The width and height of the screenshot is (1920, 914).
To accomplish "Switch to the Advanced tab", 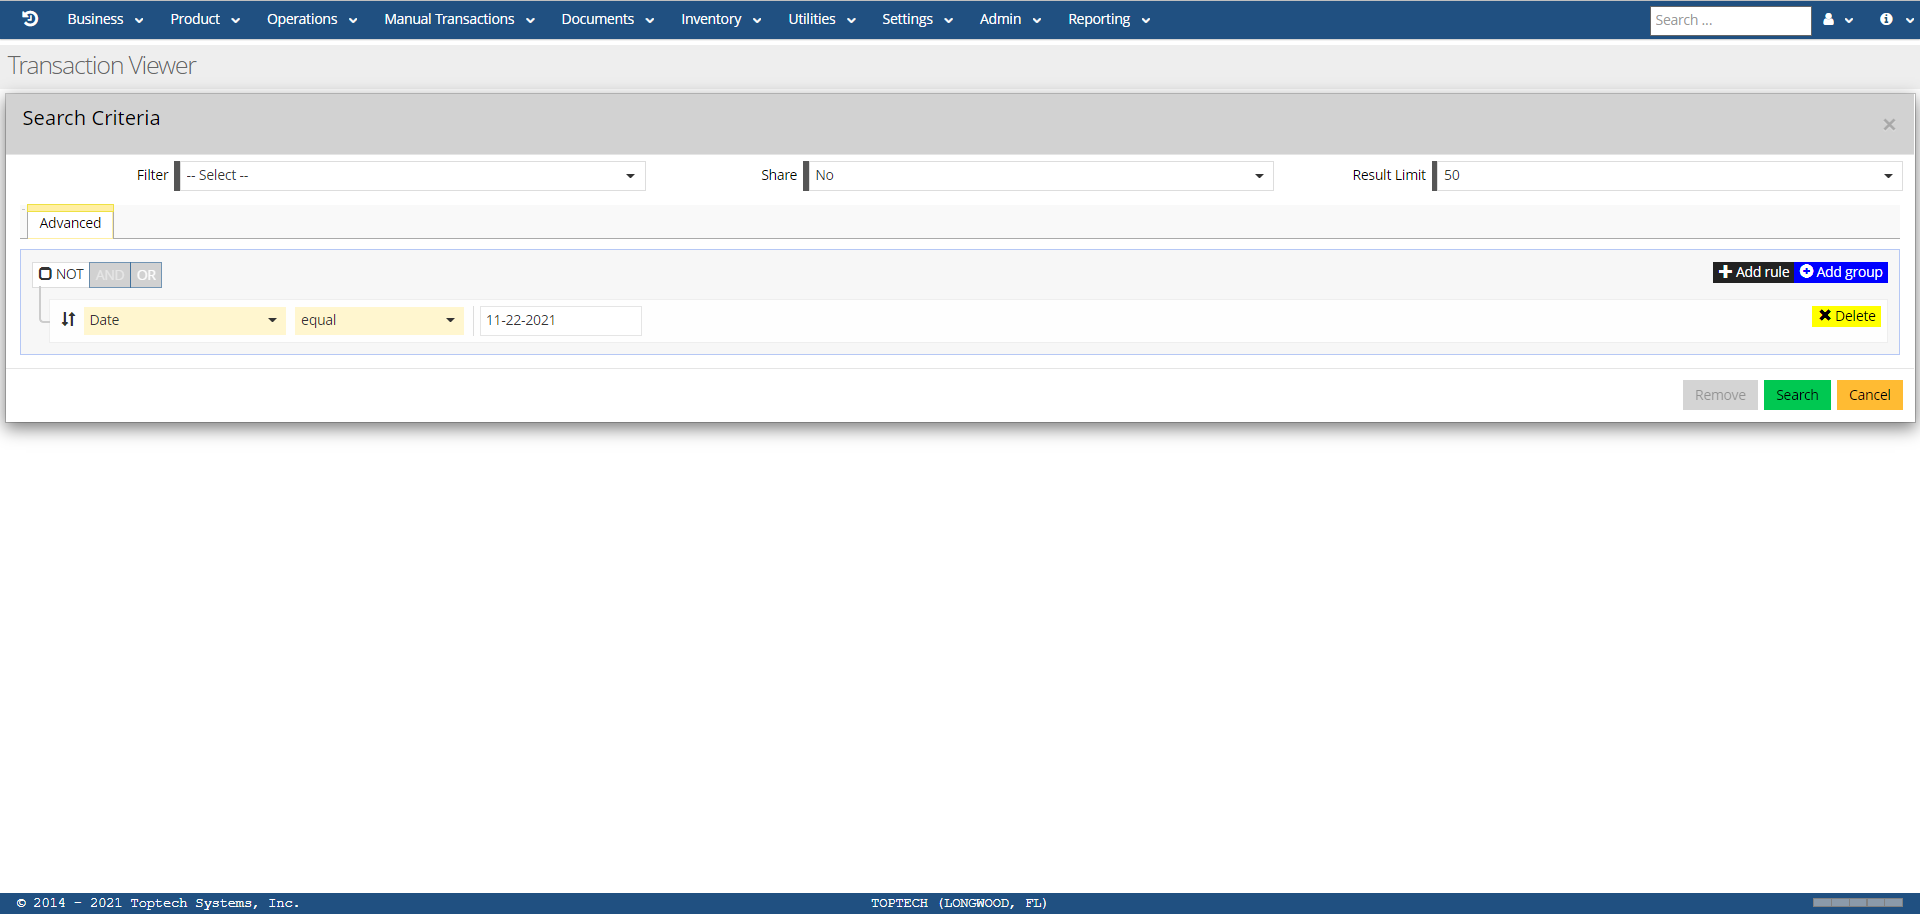I will coord(70,223).
